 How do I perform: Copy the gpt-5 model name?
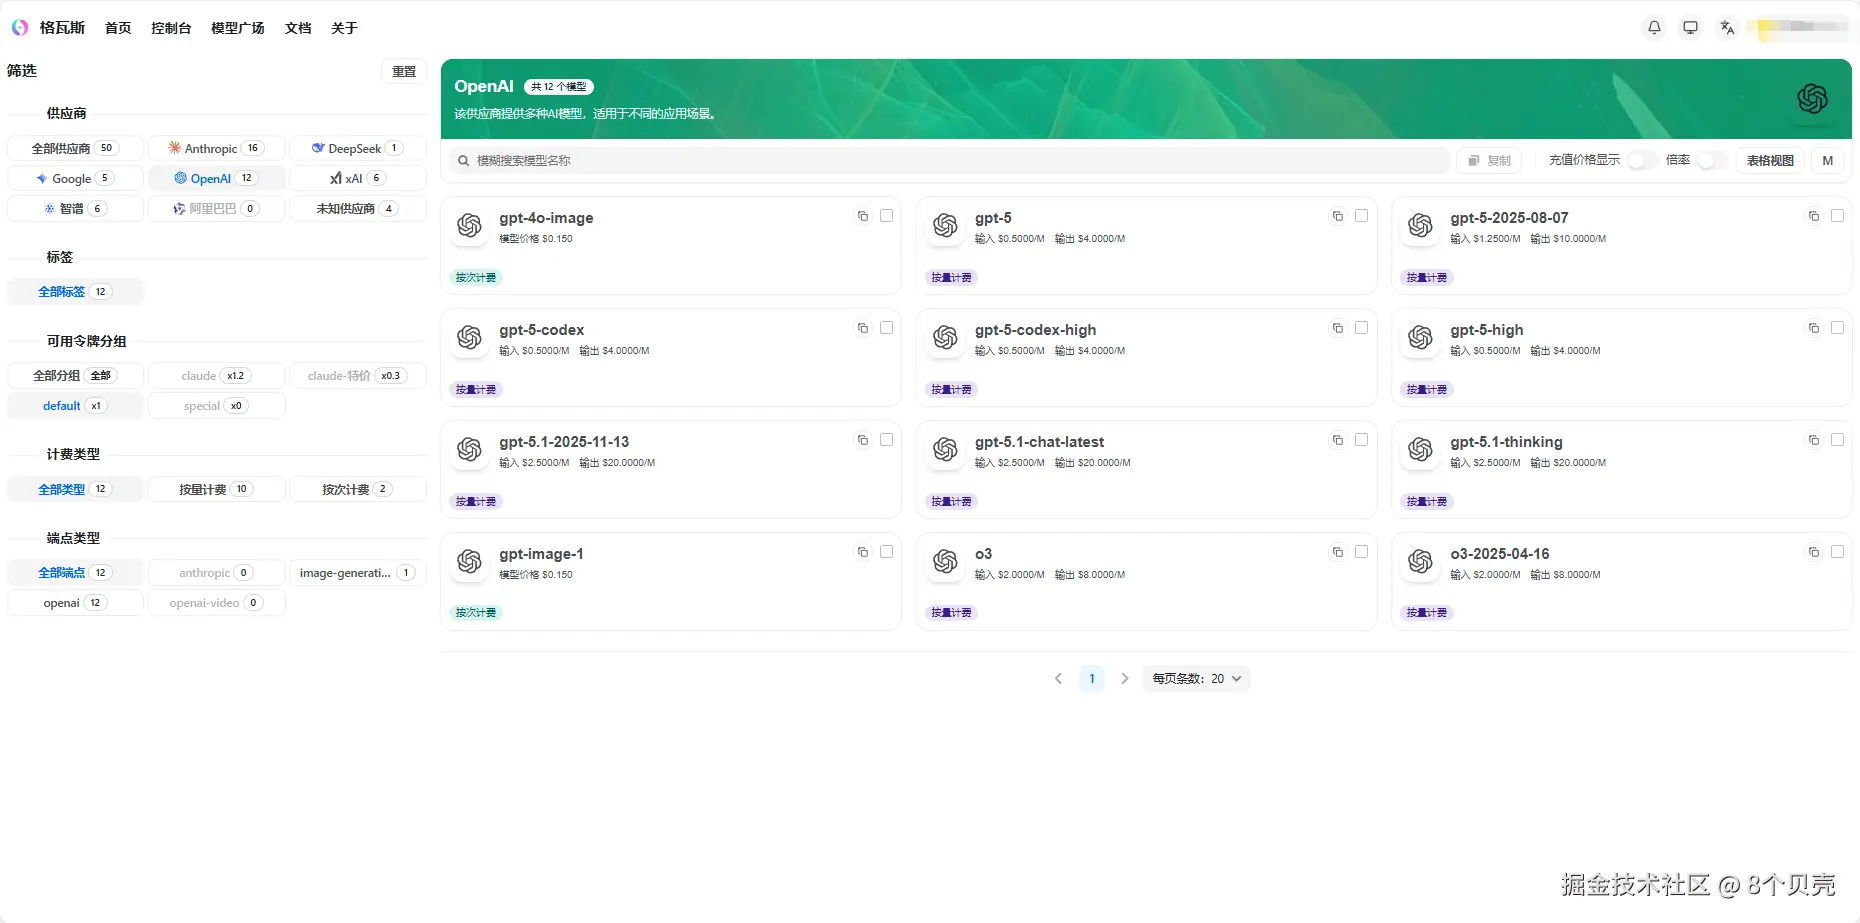(x=1338, y=216)
